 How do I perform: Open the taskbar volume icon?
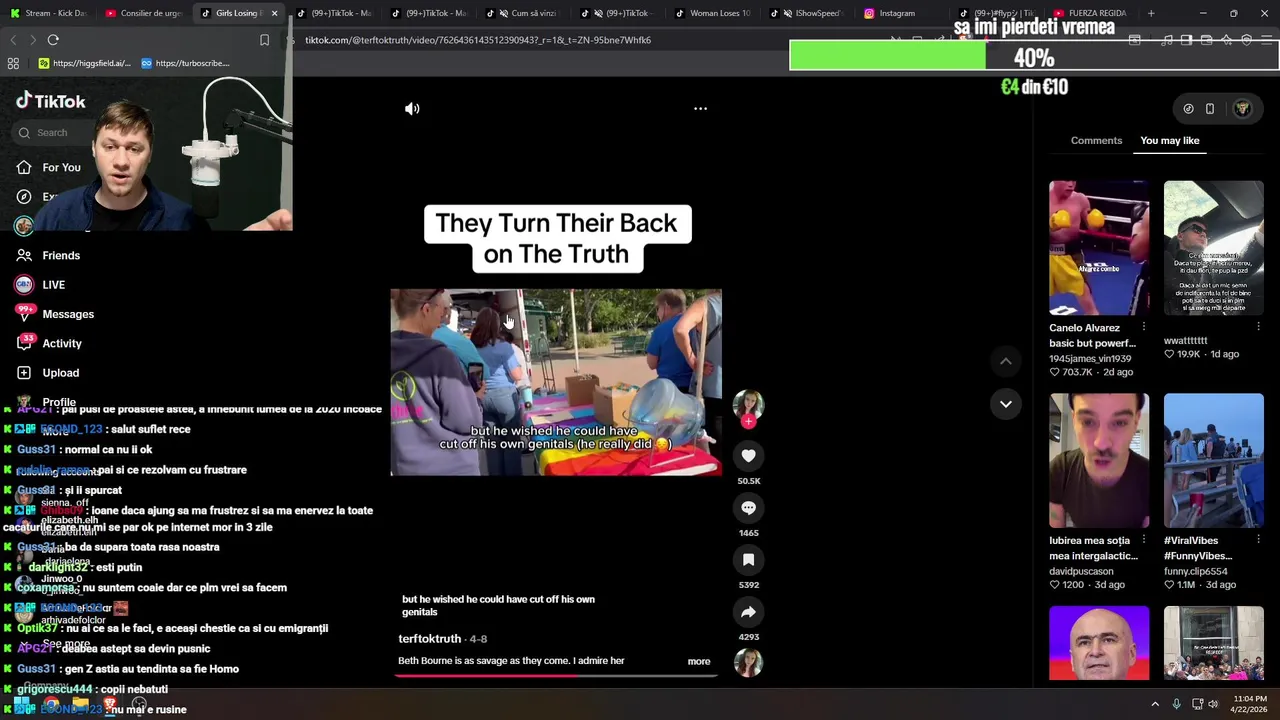[1215, 704]
